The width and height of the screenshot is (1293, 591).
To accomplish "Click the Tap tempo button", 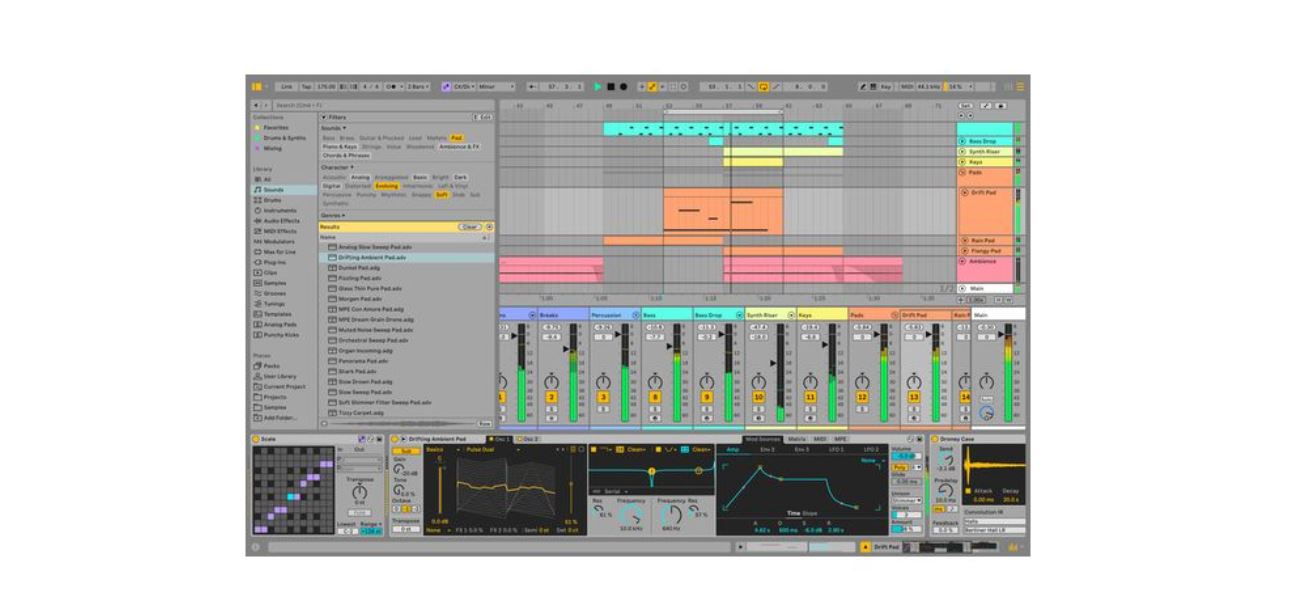I will pyautogui.click(x=306, y=87).
